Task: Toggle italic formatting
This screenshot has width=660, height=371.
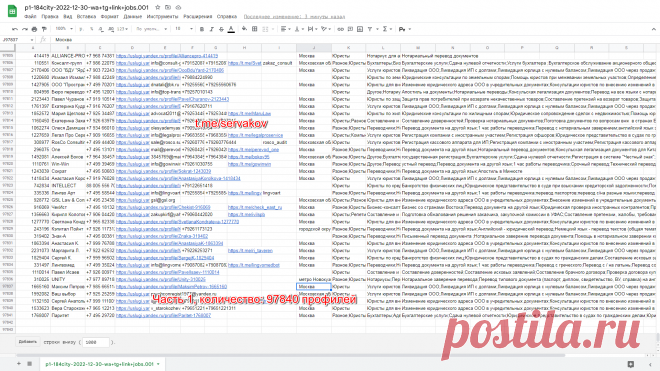Action: click(211, 29)
